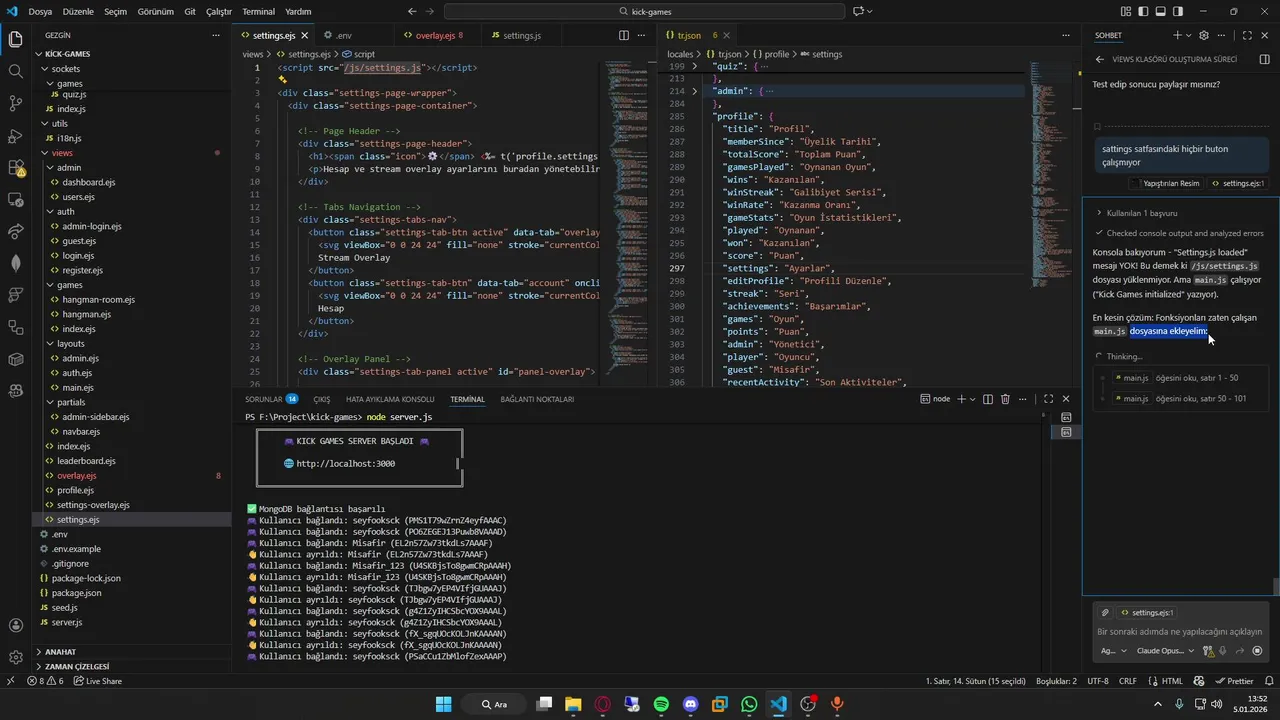Open chat tools configuration icon
This screenshot has width=1280, height=720.
[x=1208, y=651]
